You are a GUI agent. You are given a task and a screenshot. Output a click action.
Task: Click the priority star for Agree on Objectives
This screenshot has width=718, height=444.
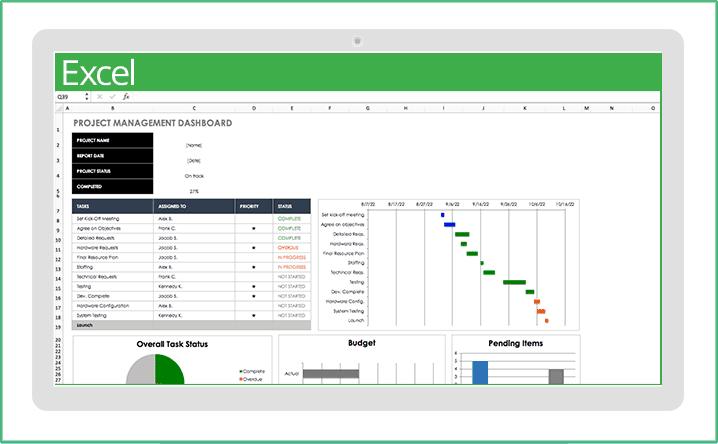tap(254, 229)
